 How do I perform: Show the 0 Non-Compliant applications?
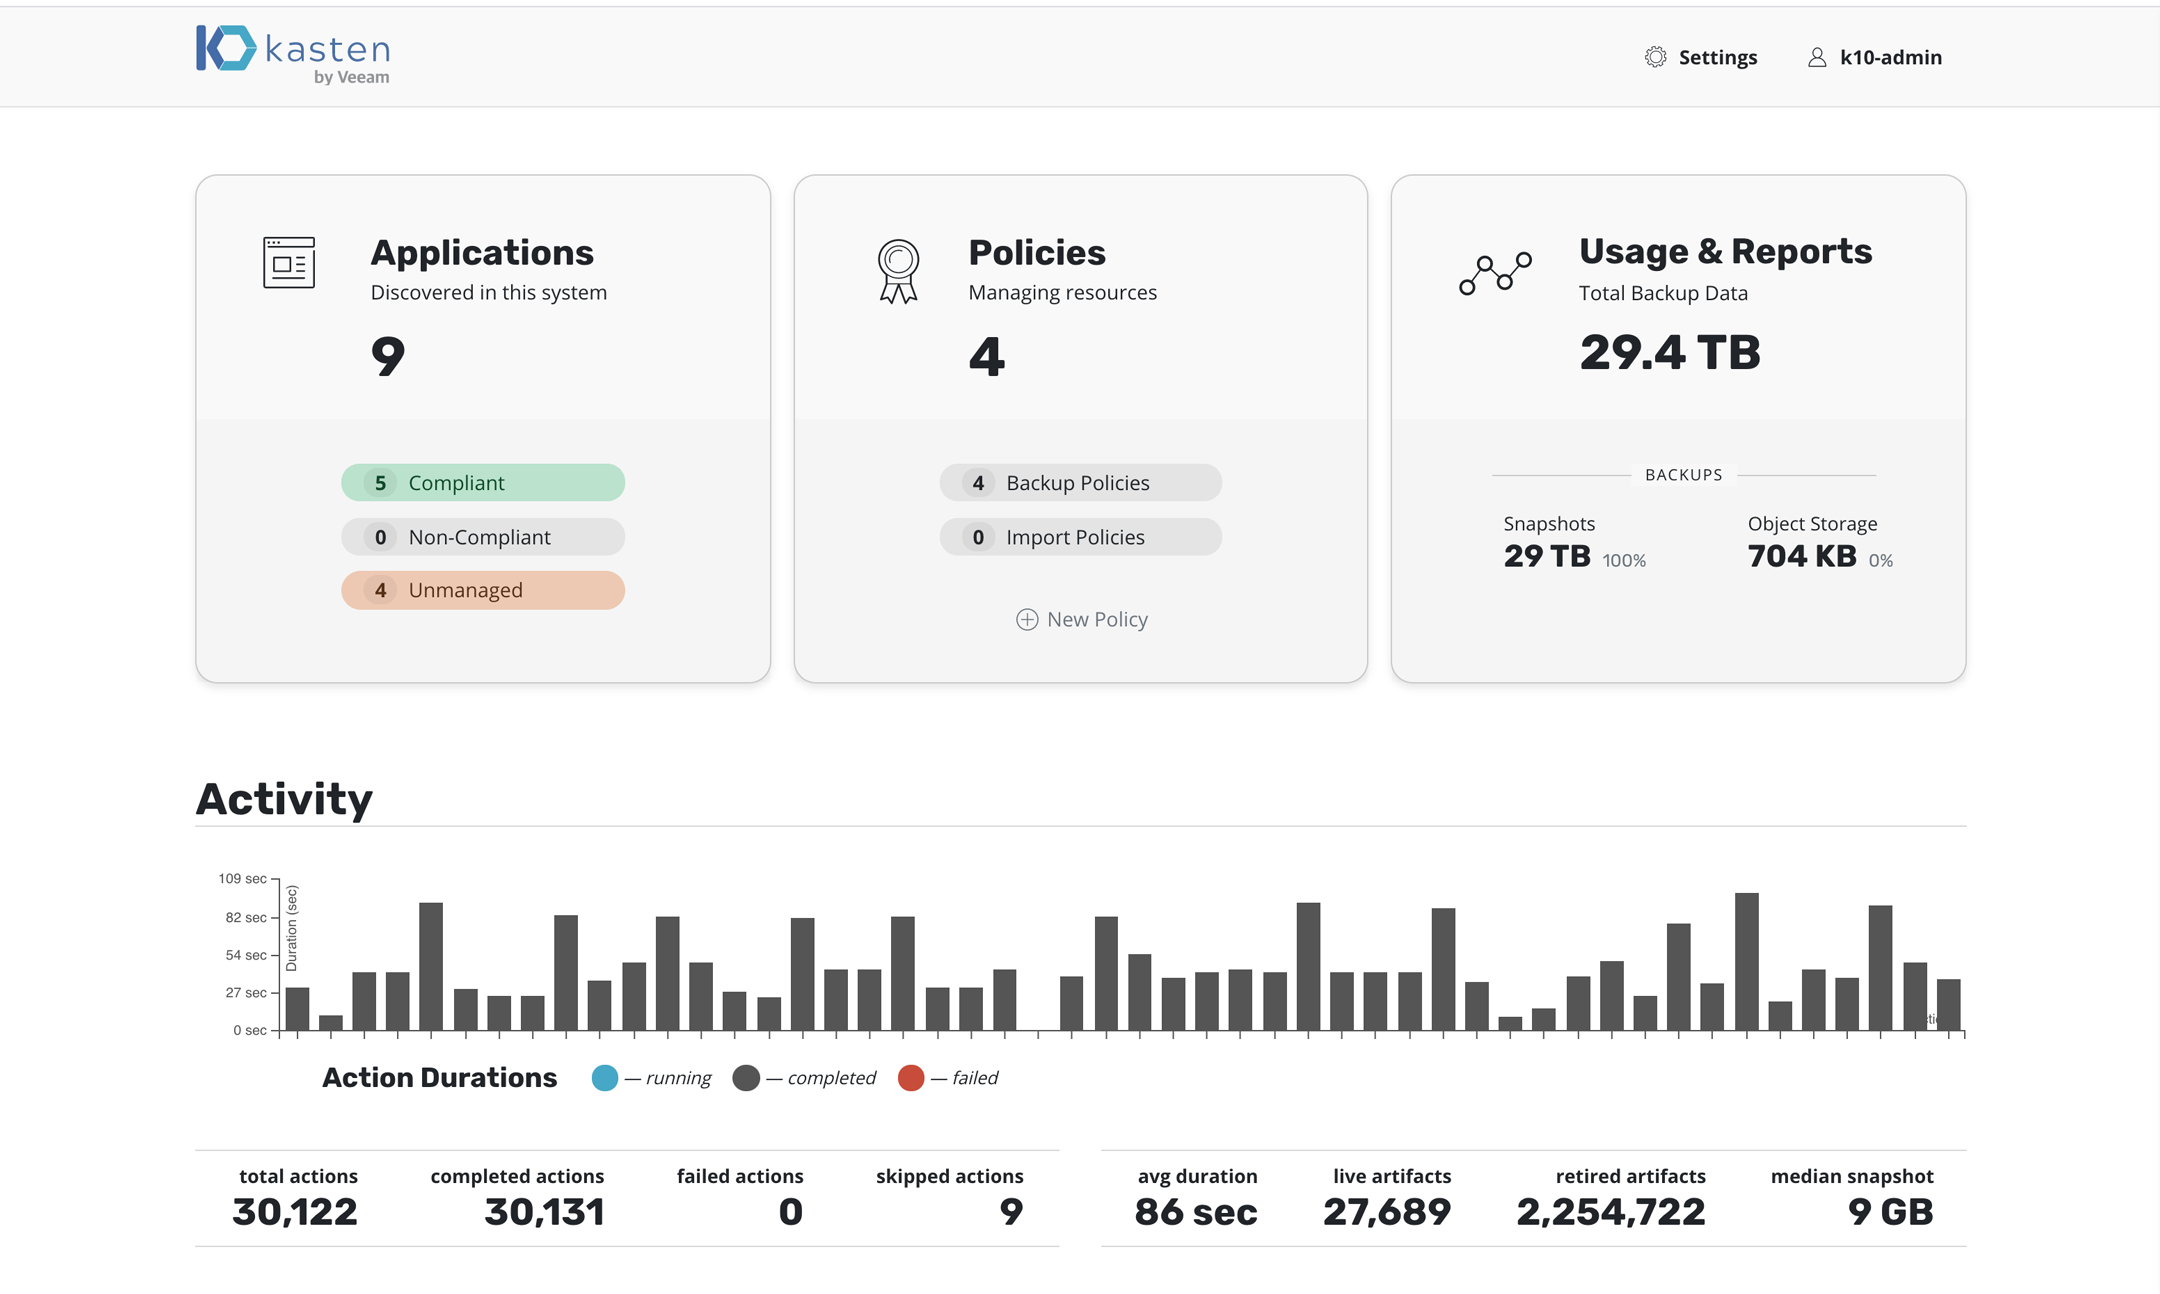tap(483, 537)
